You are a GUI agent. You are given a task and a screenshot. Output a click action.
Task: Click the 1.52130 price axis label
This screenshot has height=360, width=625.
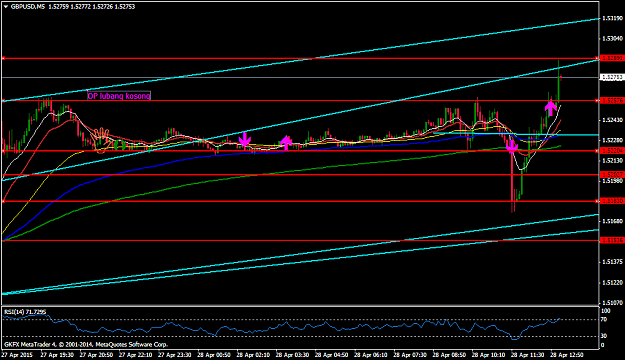[612, 161]
